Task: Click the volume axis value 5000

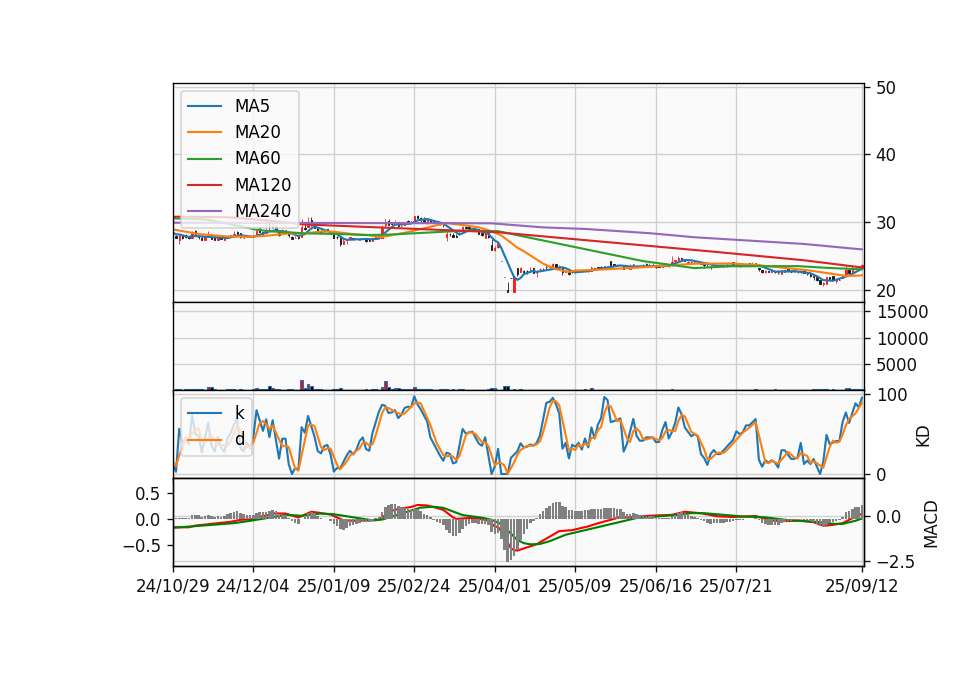Action: click(x=897, y=366)
